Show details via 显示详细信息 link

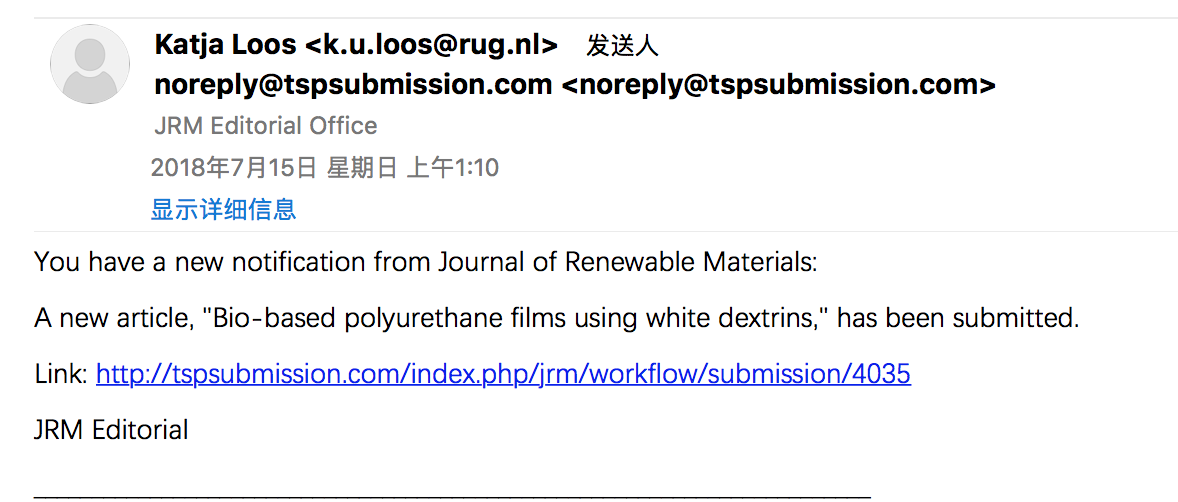224,209
